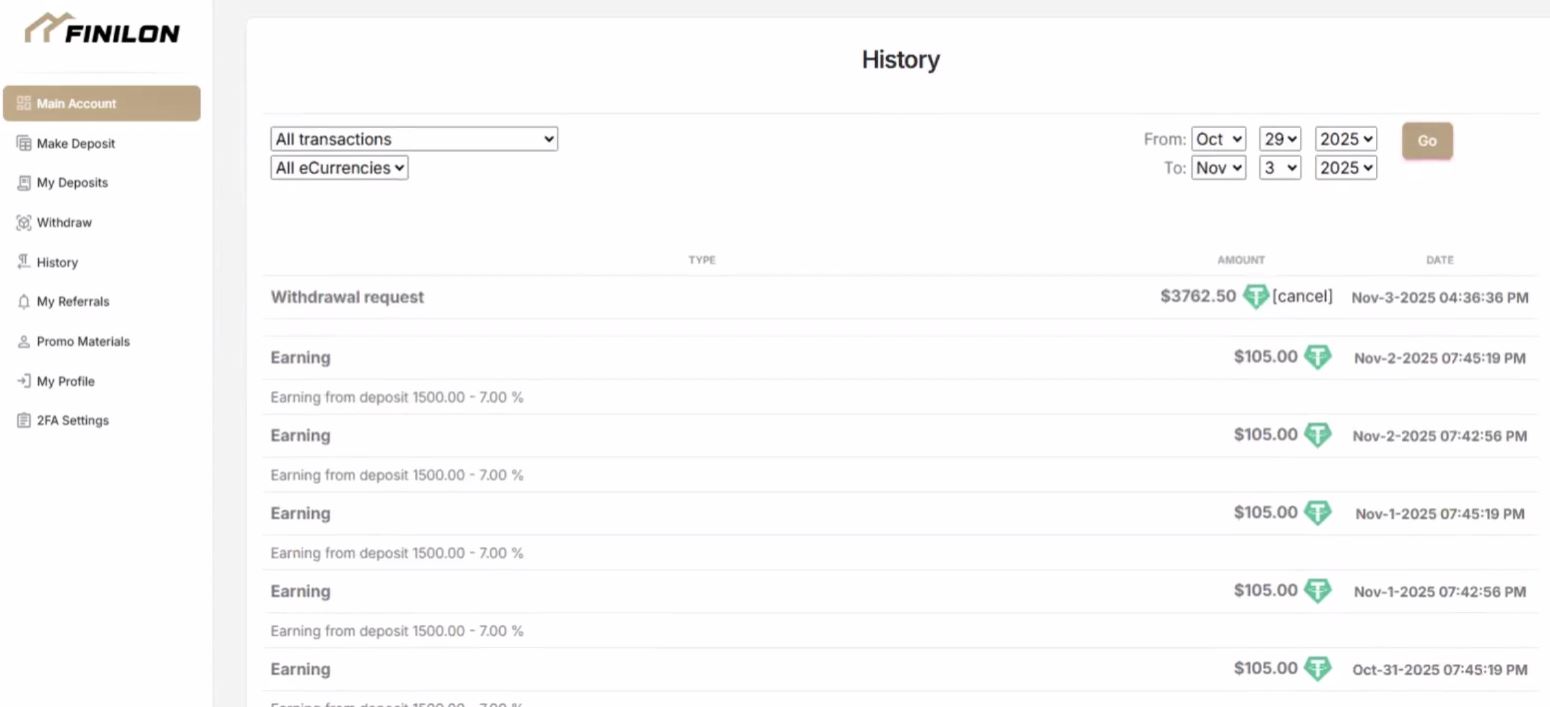Click the My Profile icon in sidebar

click(x=24, y=381)
